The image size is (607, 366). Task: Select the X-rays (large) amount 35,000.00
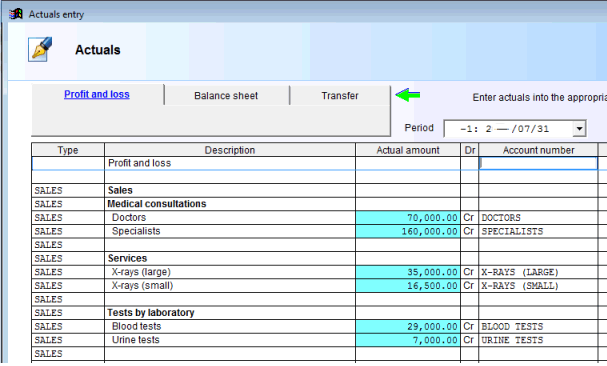pyautogui.click(x=408, y=272)
